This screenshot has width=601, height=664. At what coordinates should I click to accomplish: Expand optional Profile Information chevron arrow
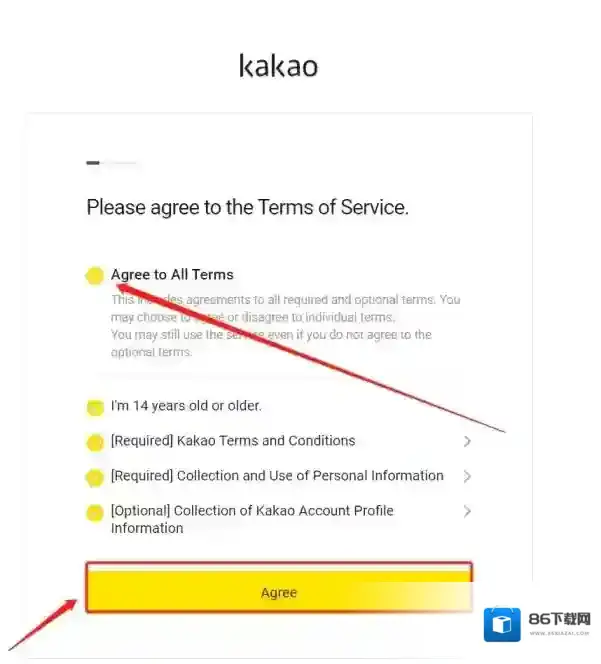coord(467,511)
